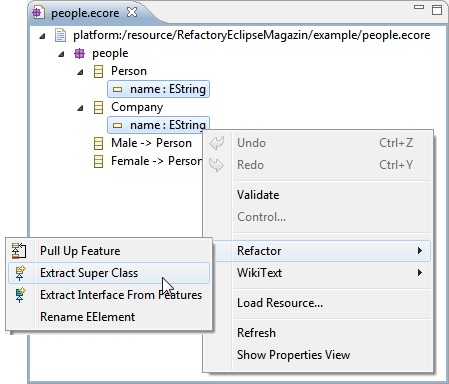Click the Ctrl+Z shortcut text
449x384 pixels.
pos(396,143)
